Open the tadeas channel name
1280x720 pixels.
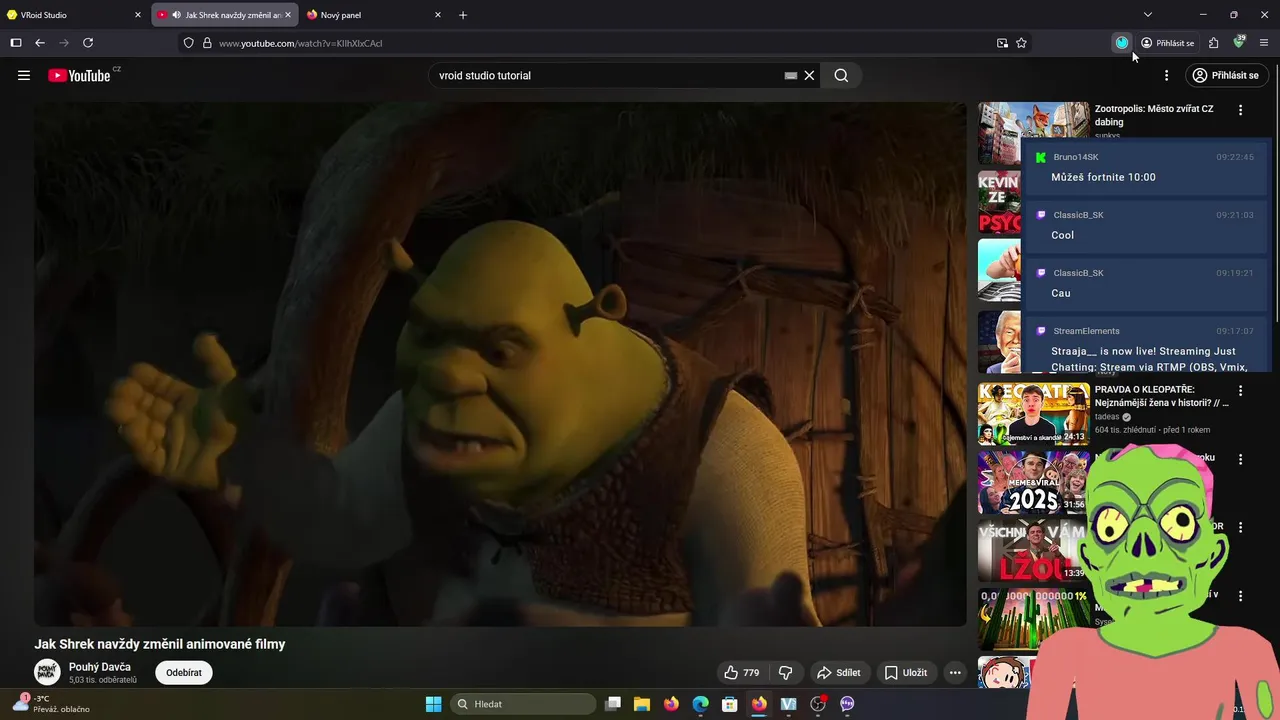(1107, 417)
